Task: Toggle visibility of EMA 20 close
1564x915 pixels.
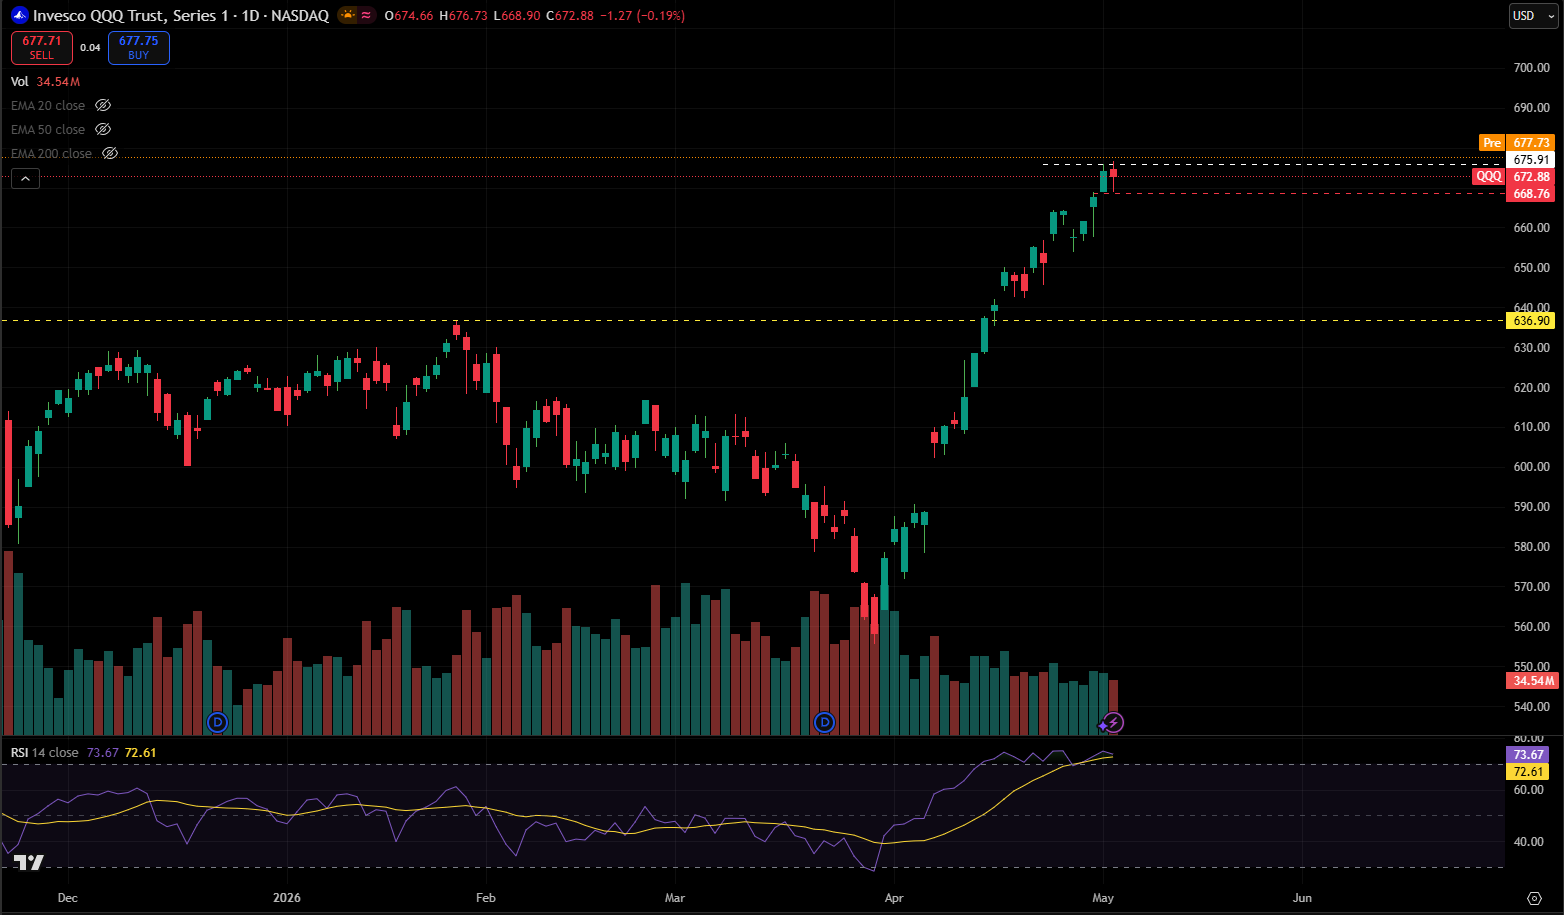Action: pyautogui.click(x=103, y=106)
